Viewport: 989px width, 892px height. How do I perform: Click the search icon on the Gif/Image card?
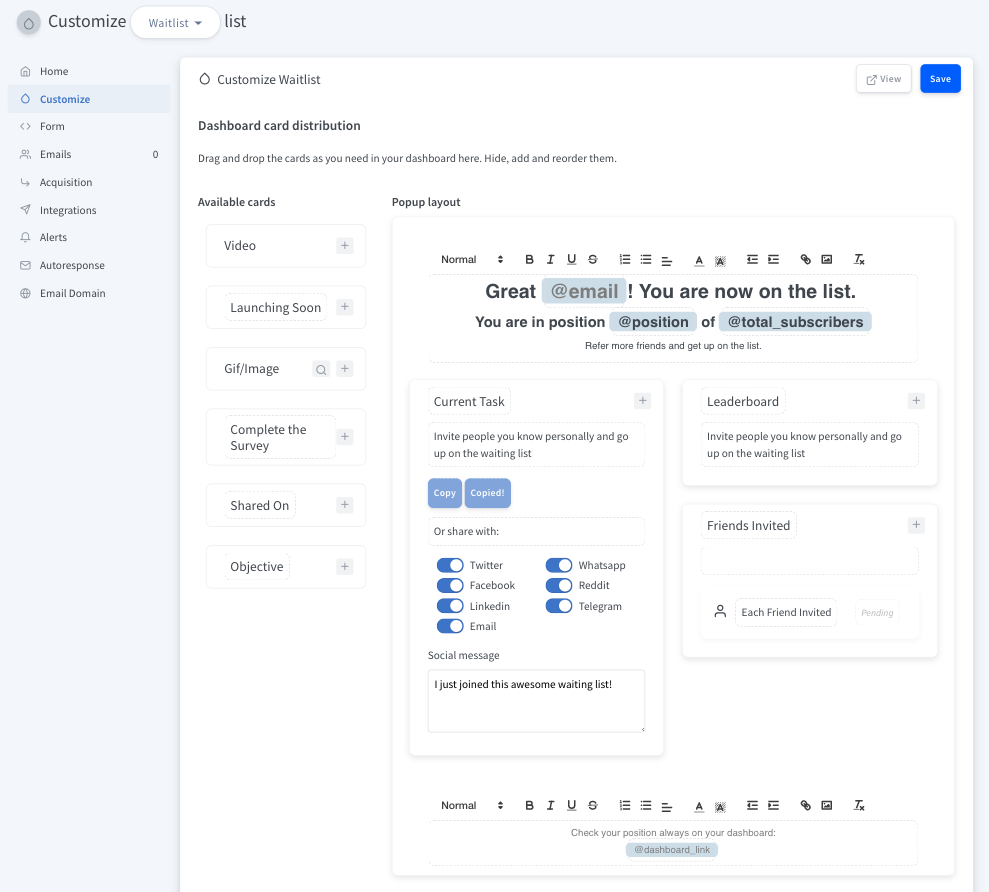click(x=322, y=368)
